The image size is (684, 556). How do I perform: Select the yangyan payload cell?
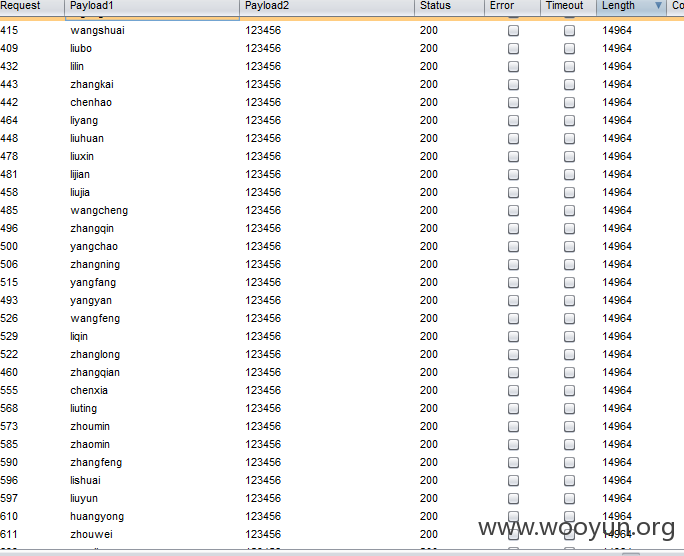(152, 300)
